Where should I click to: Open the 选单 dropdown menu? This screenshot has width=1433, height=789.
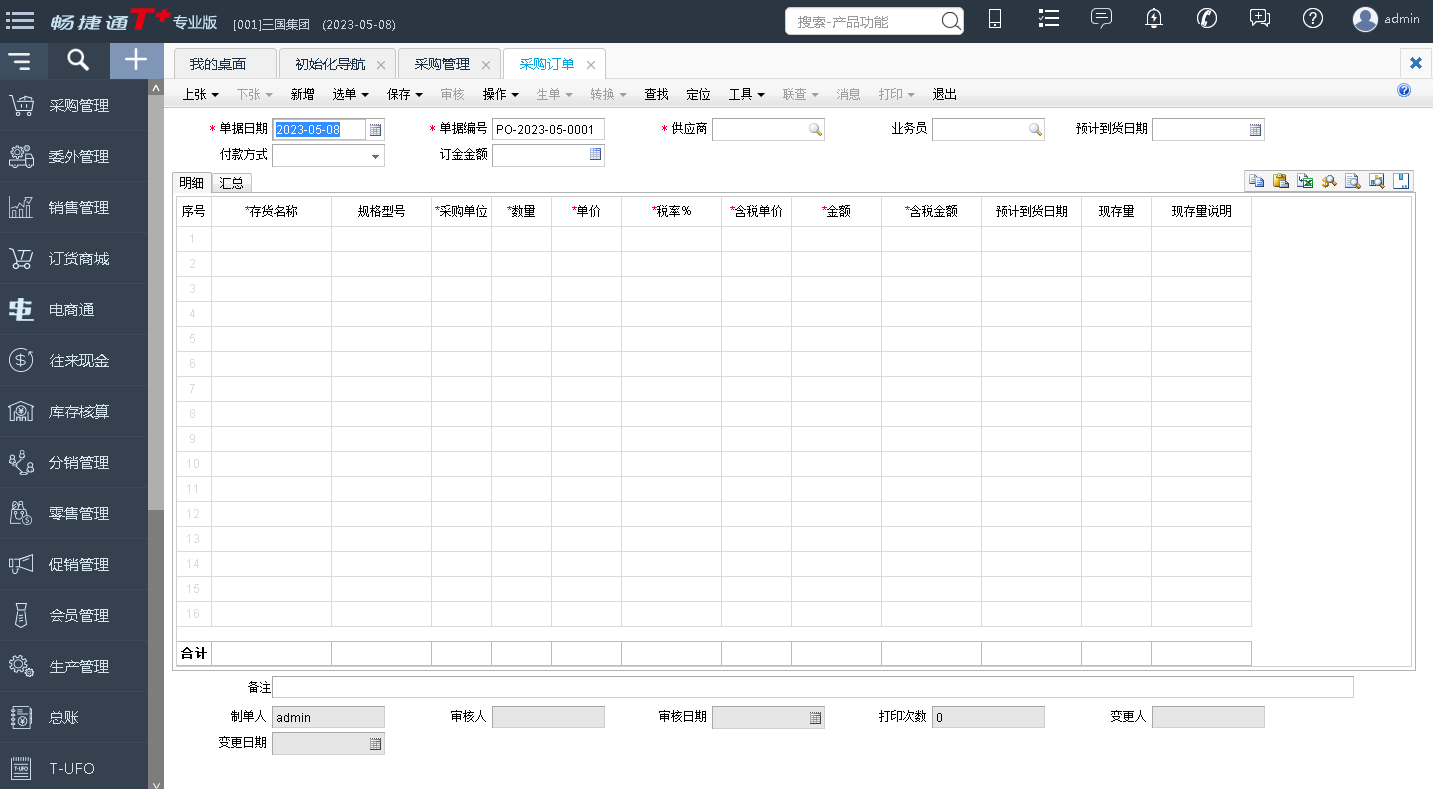(350, 94)
